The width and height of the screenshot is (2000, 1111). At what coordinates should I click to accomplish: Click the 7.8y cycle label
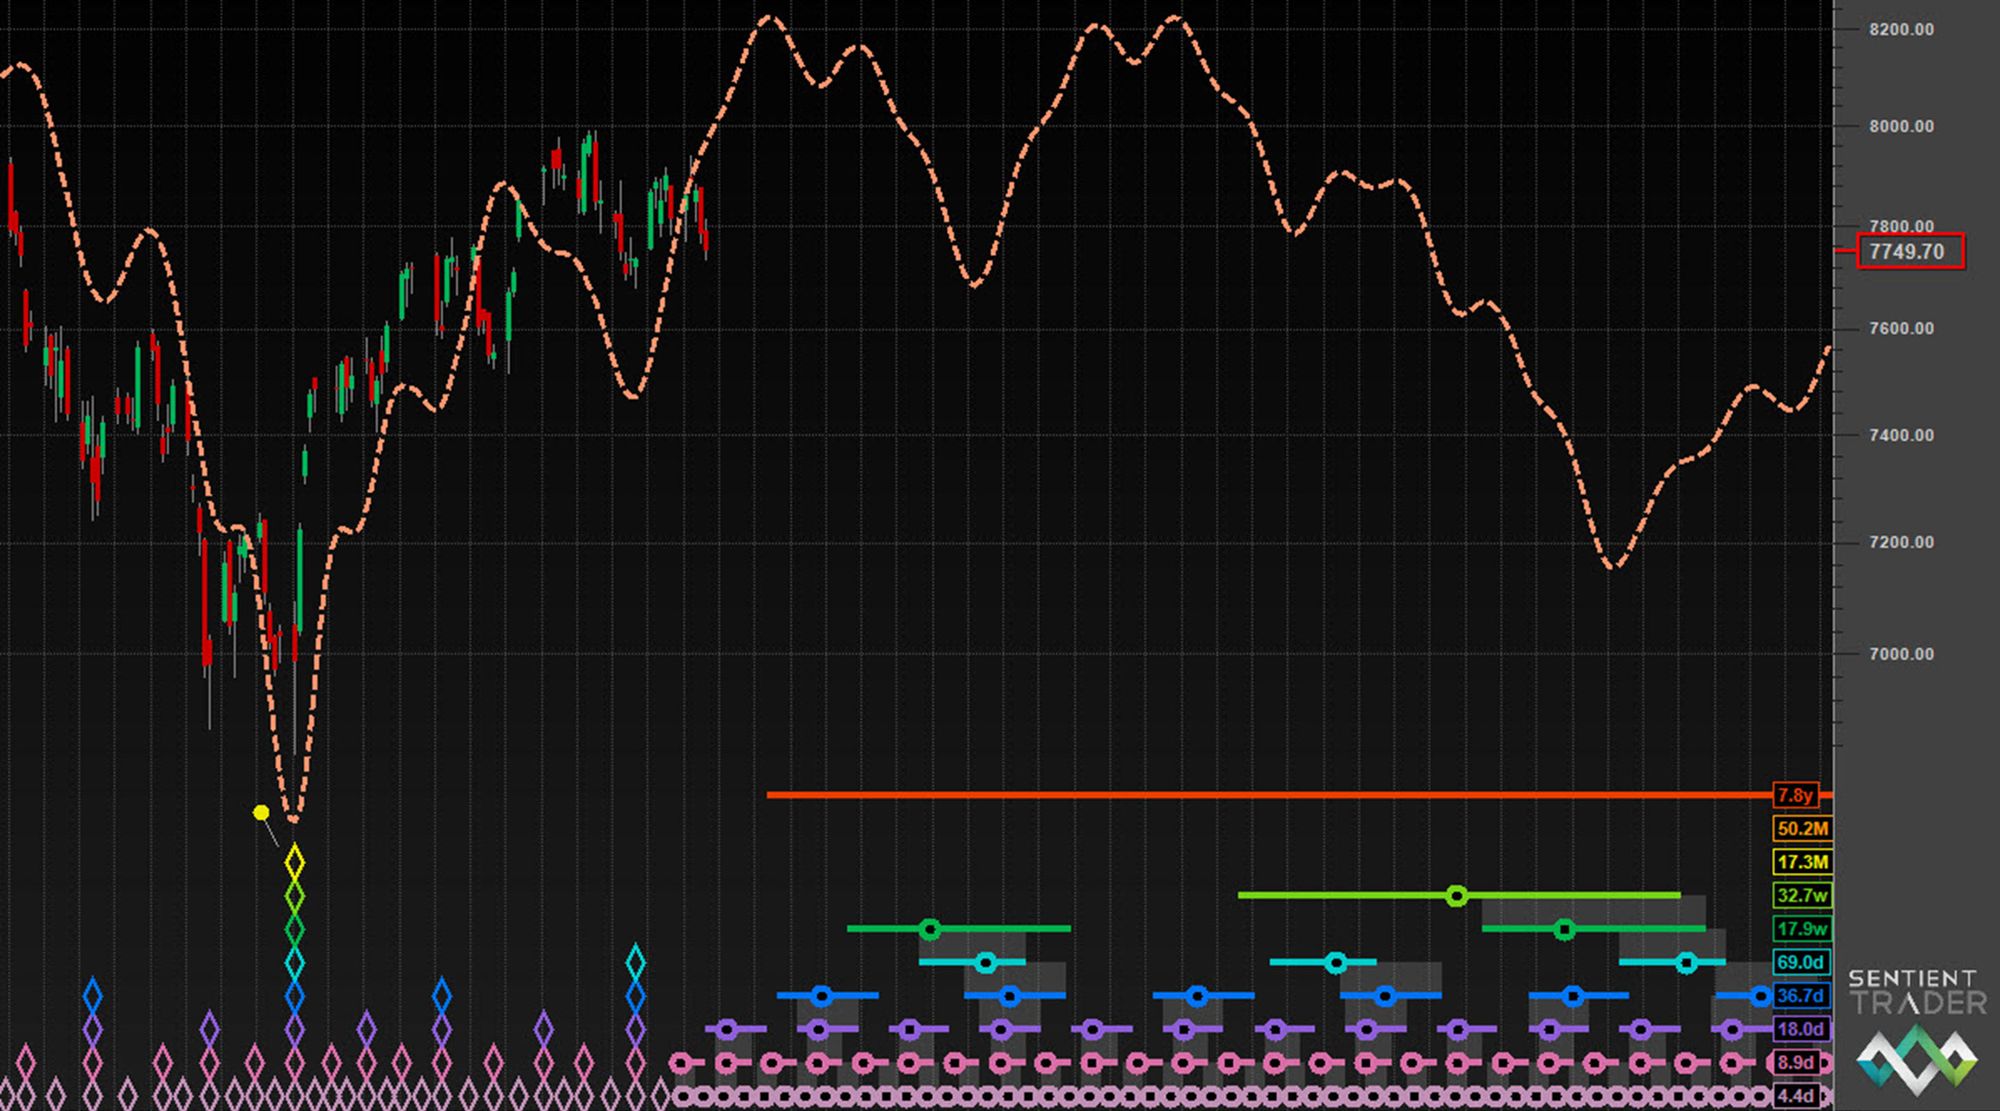pyautogui.click(x=1794, y=795)
